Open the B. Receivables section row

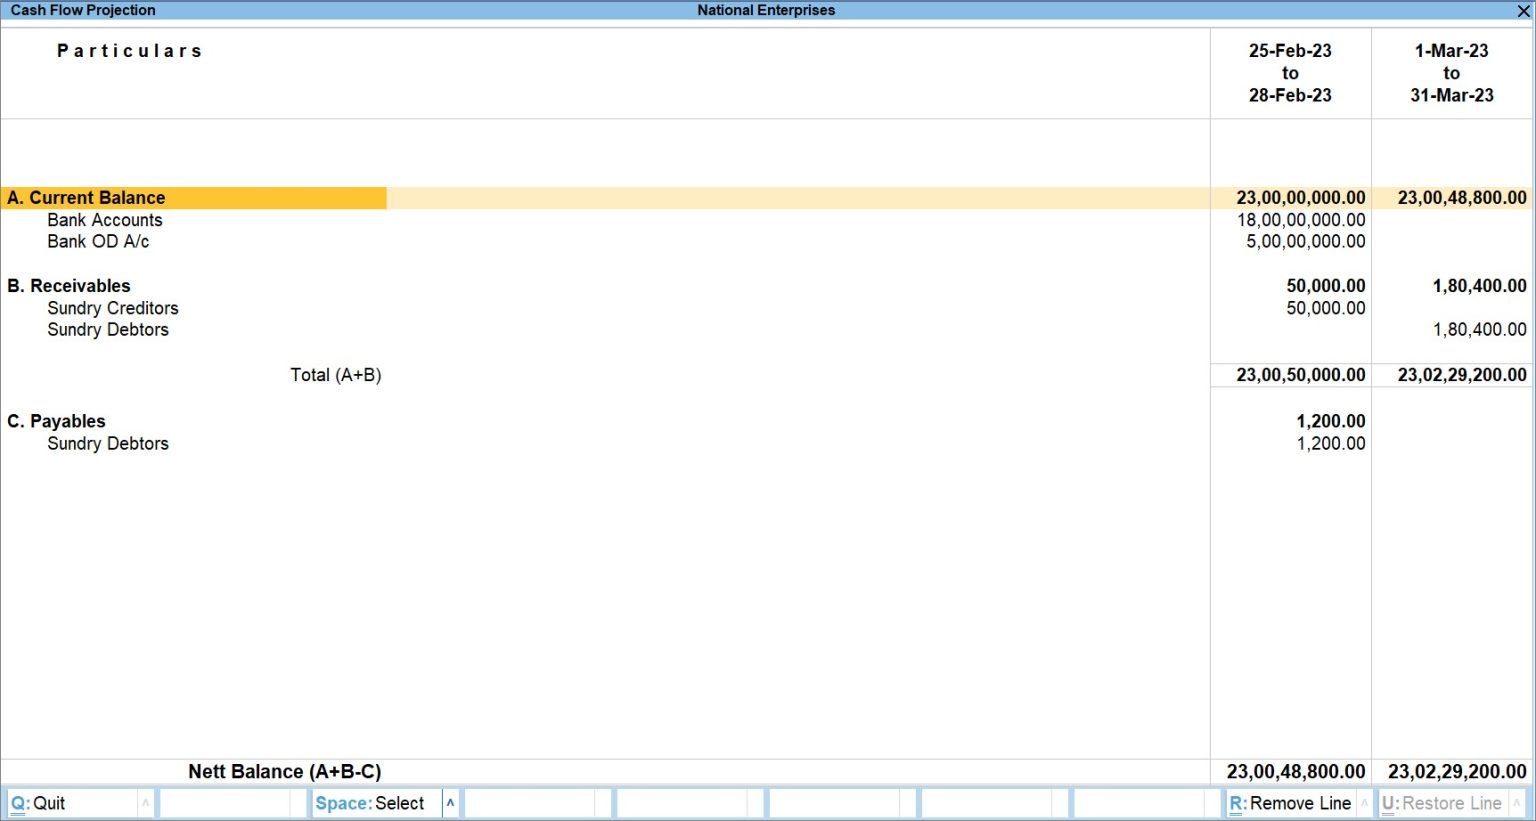pos(69,285)
